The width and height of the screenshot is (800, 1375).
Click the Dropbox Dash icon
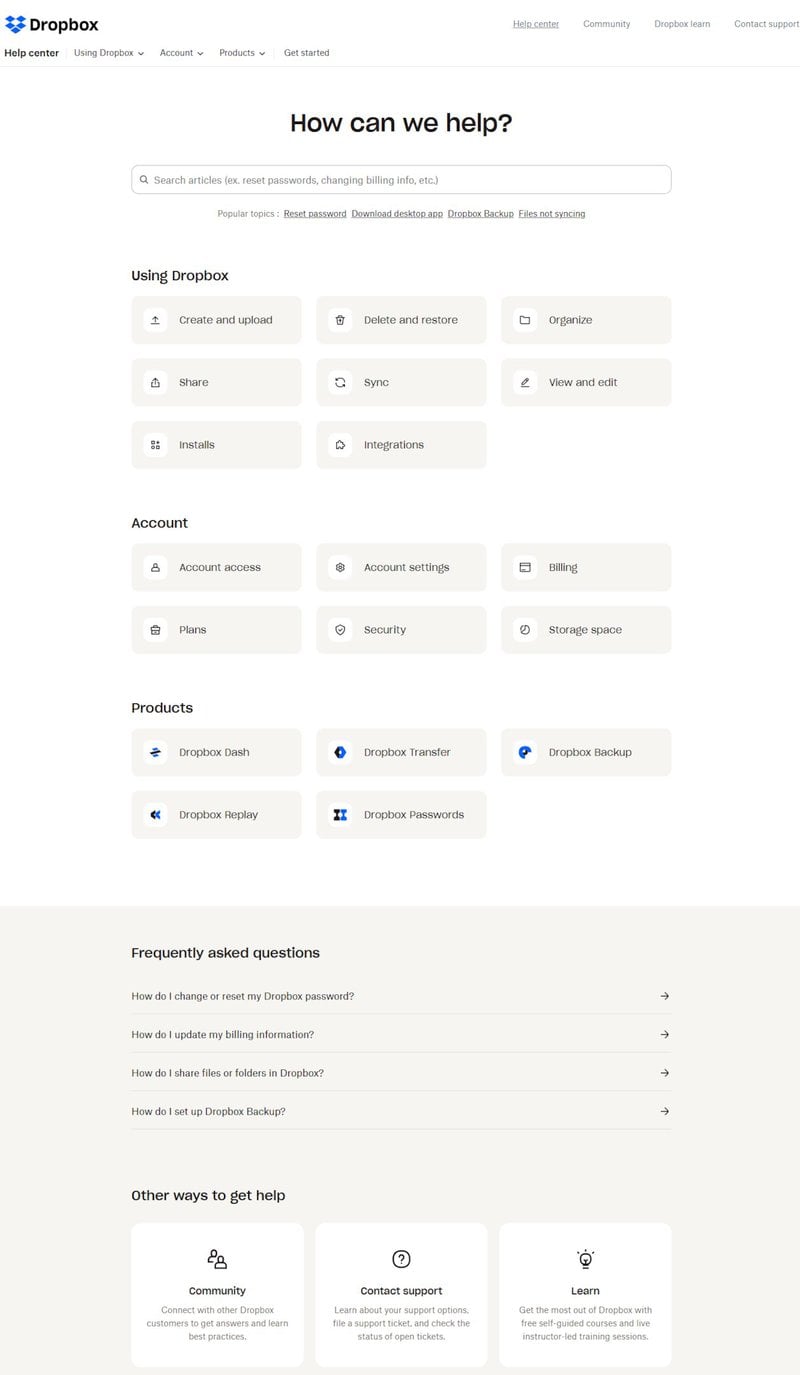155,751
